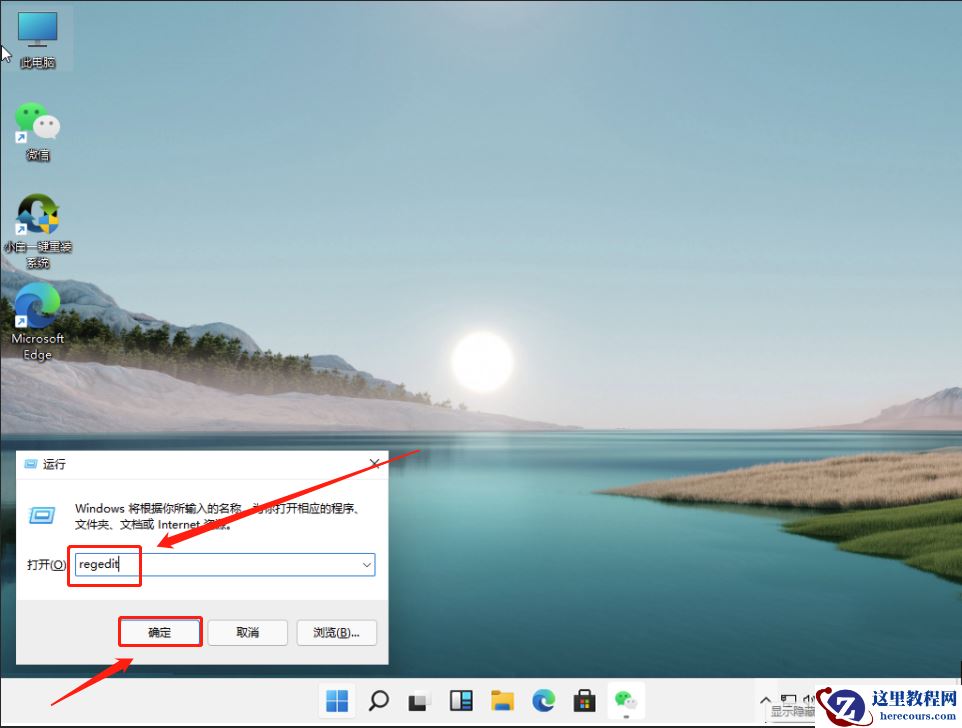This screenshot has height=728, width=962.
Task: Click 取消 to cancel the Run dialog
Action: pos(247,632)
